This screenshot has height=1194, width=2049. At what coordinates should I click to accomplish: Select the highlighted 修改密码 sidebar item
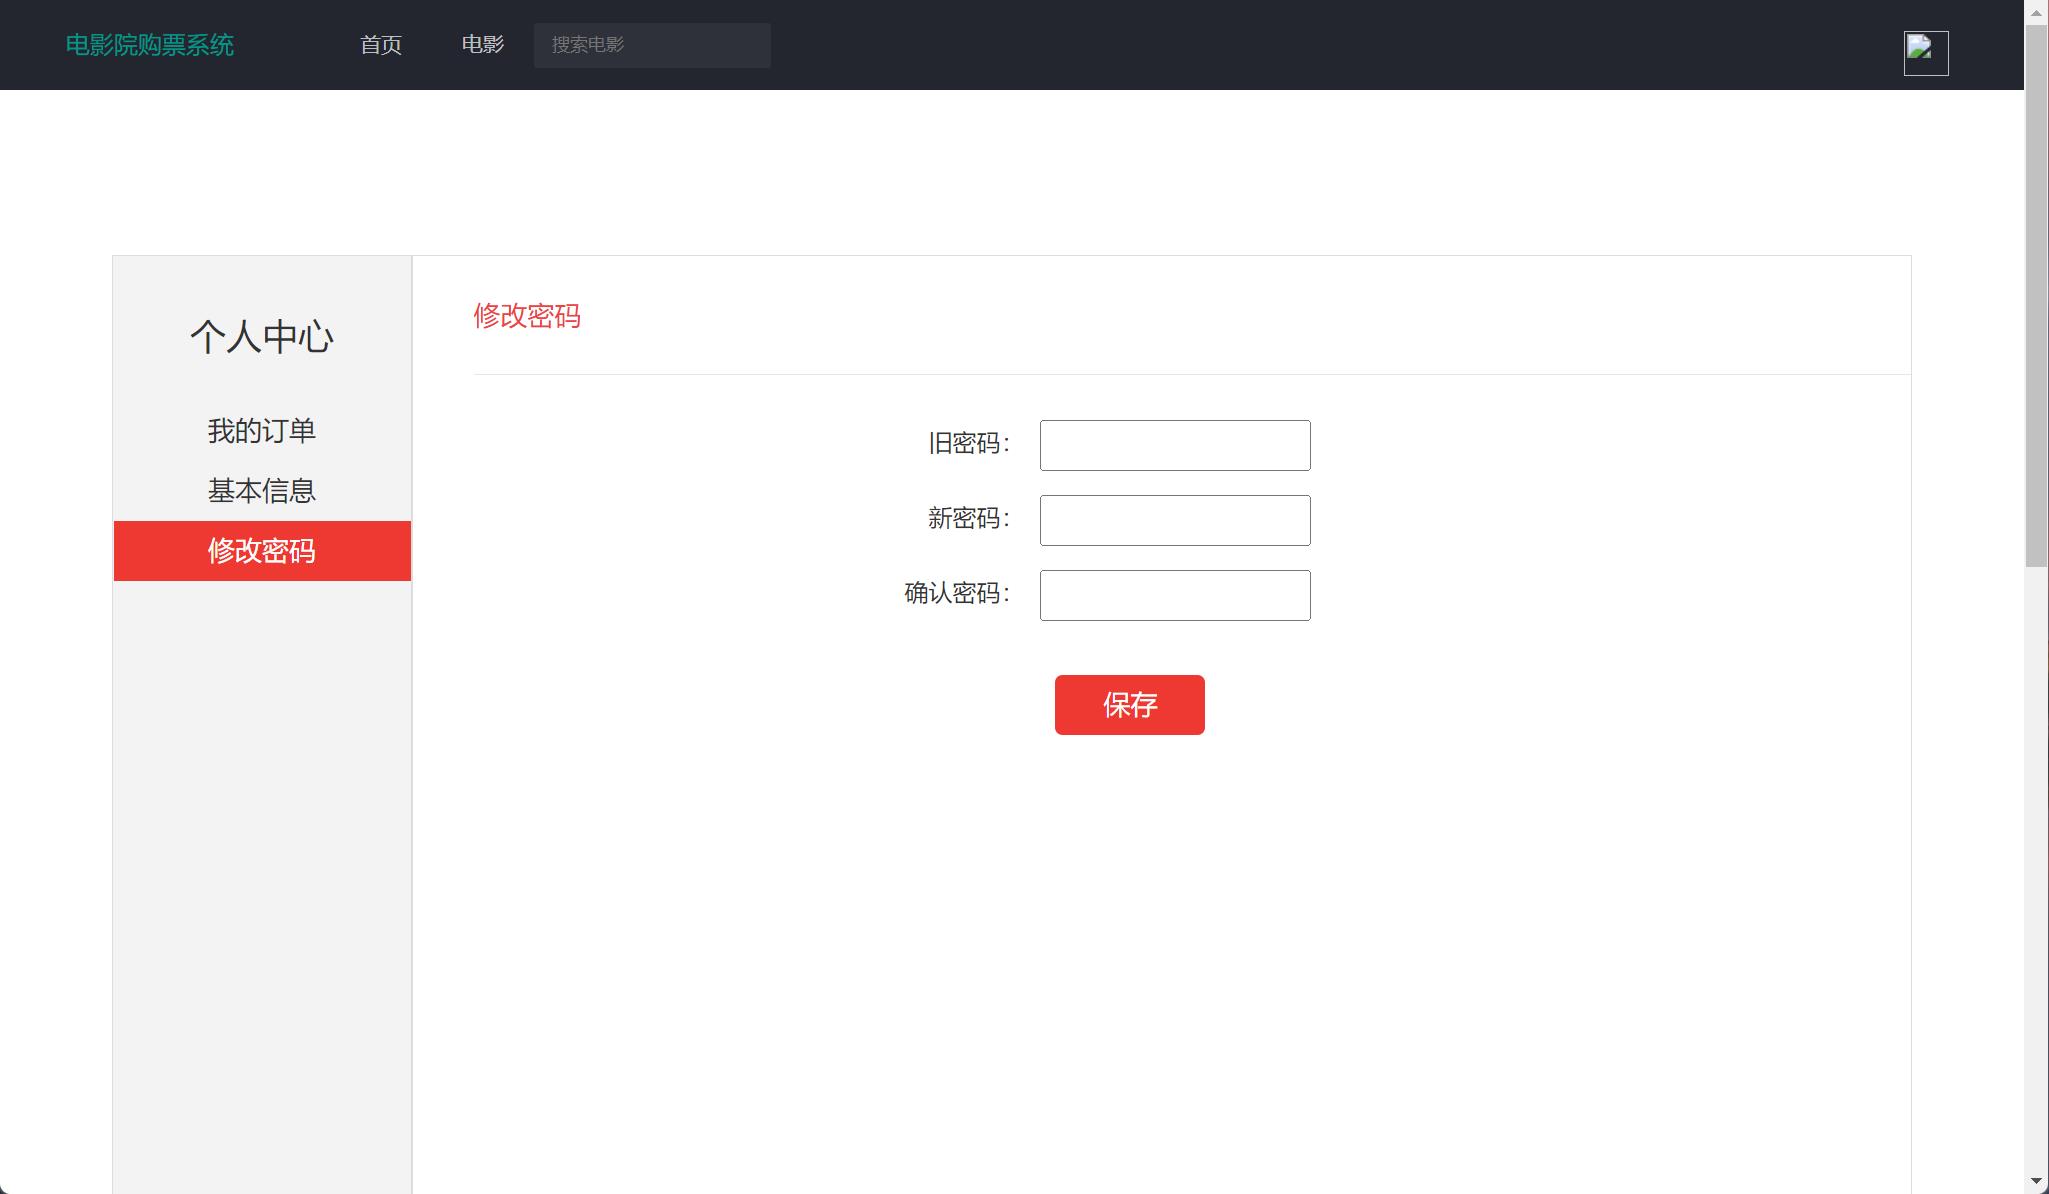coord(262,551)
